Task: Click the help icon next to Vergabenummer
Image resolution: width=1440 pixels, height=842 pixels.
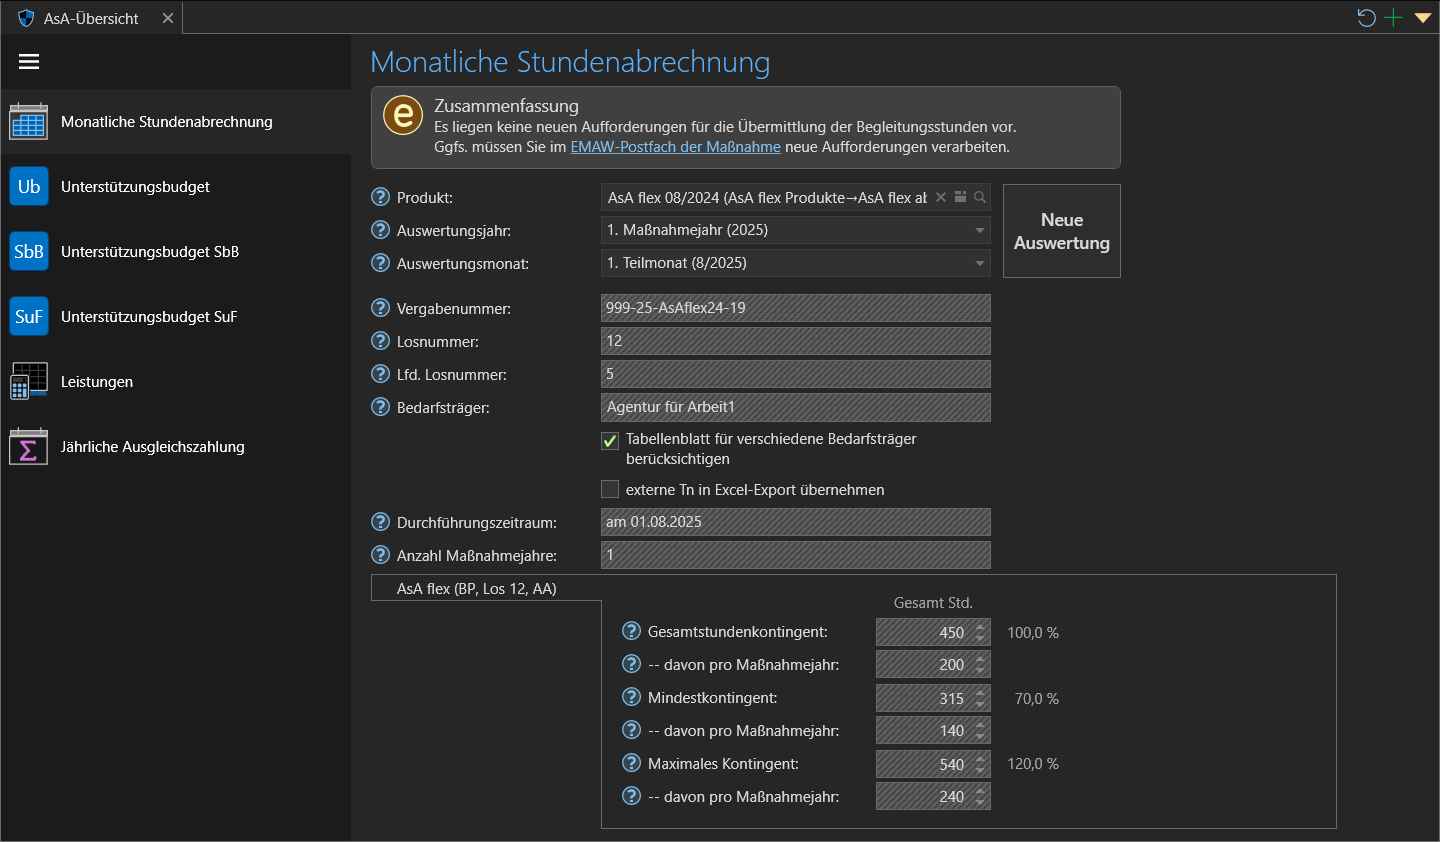Action: pyautogui.click(x=380, y=308)
